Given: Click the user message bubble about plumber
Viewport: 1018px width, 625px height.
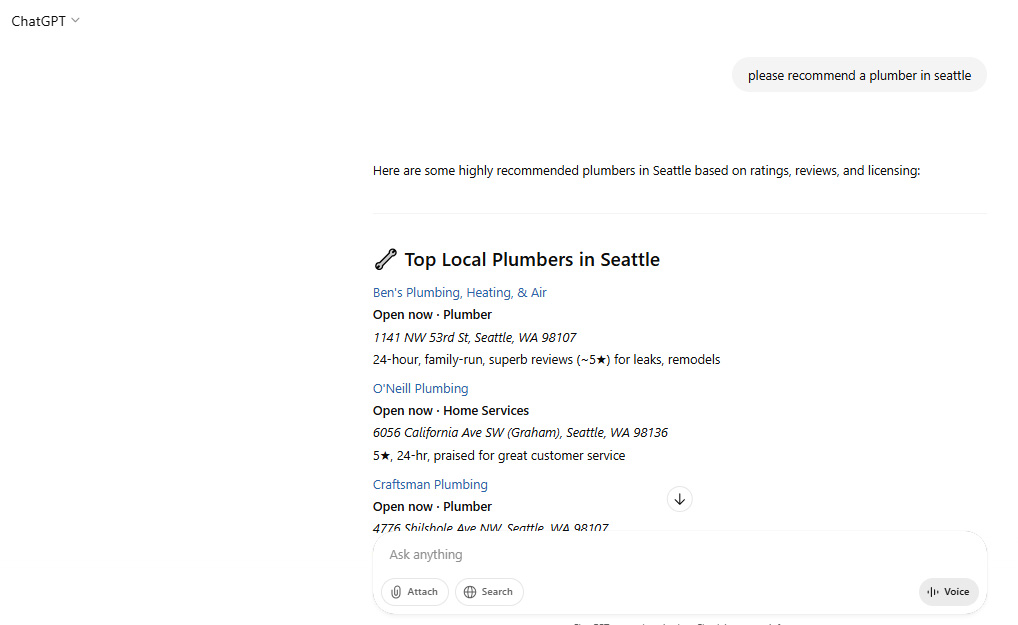Looking at the screenshot, I should coord(859,75).
